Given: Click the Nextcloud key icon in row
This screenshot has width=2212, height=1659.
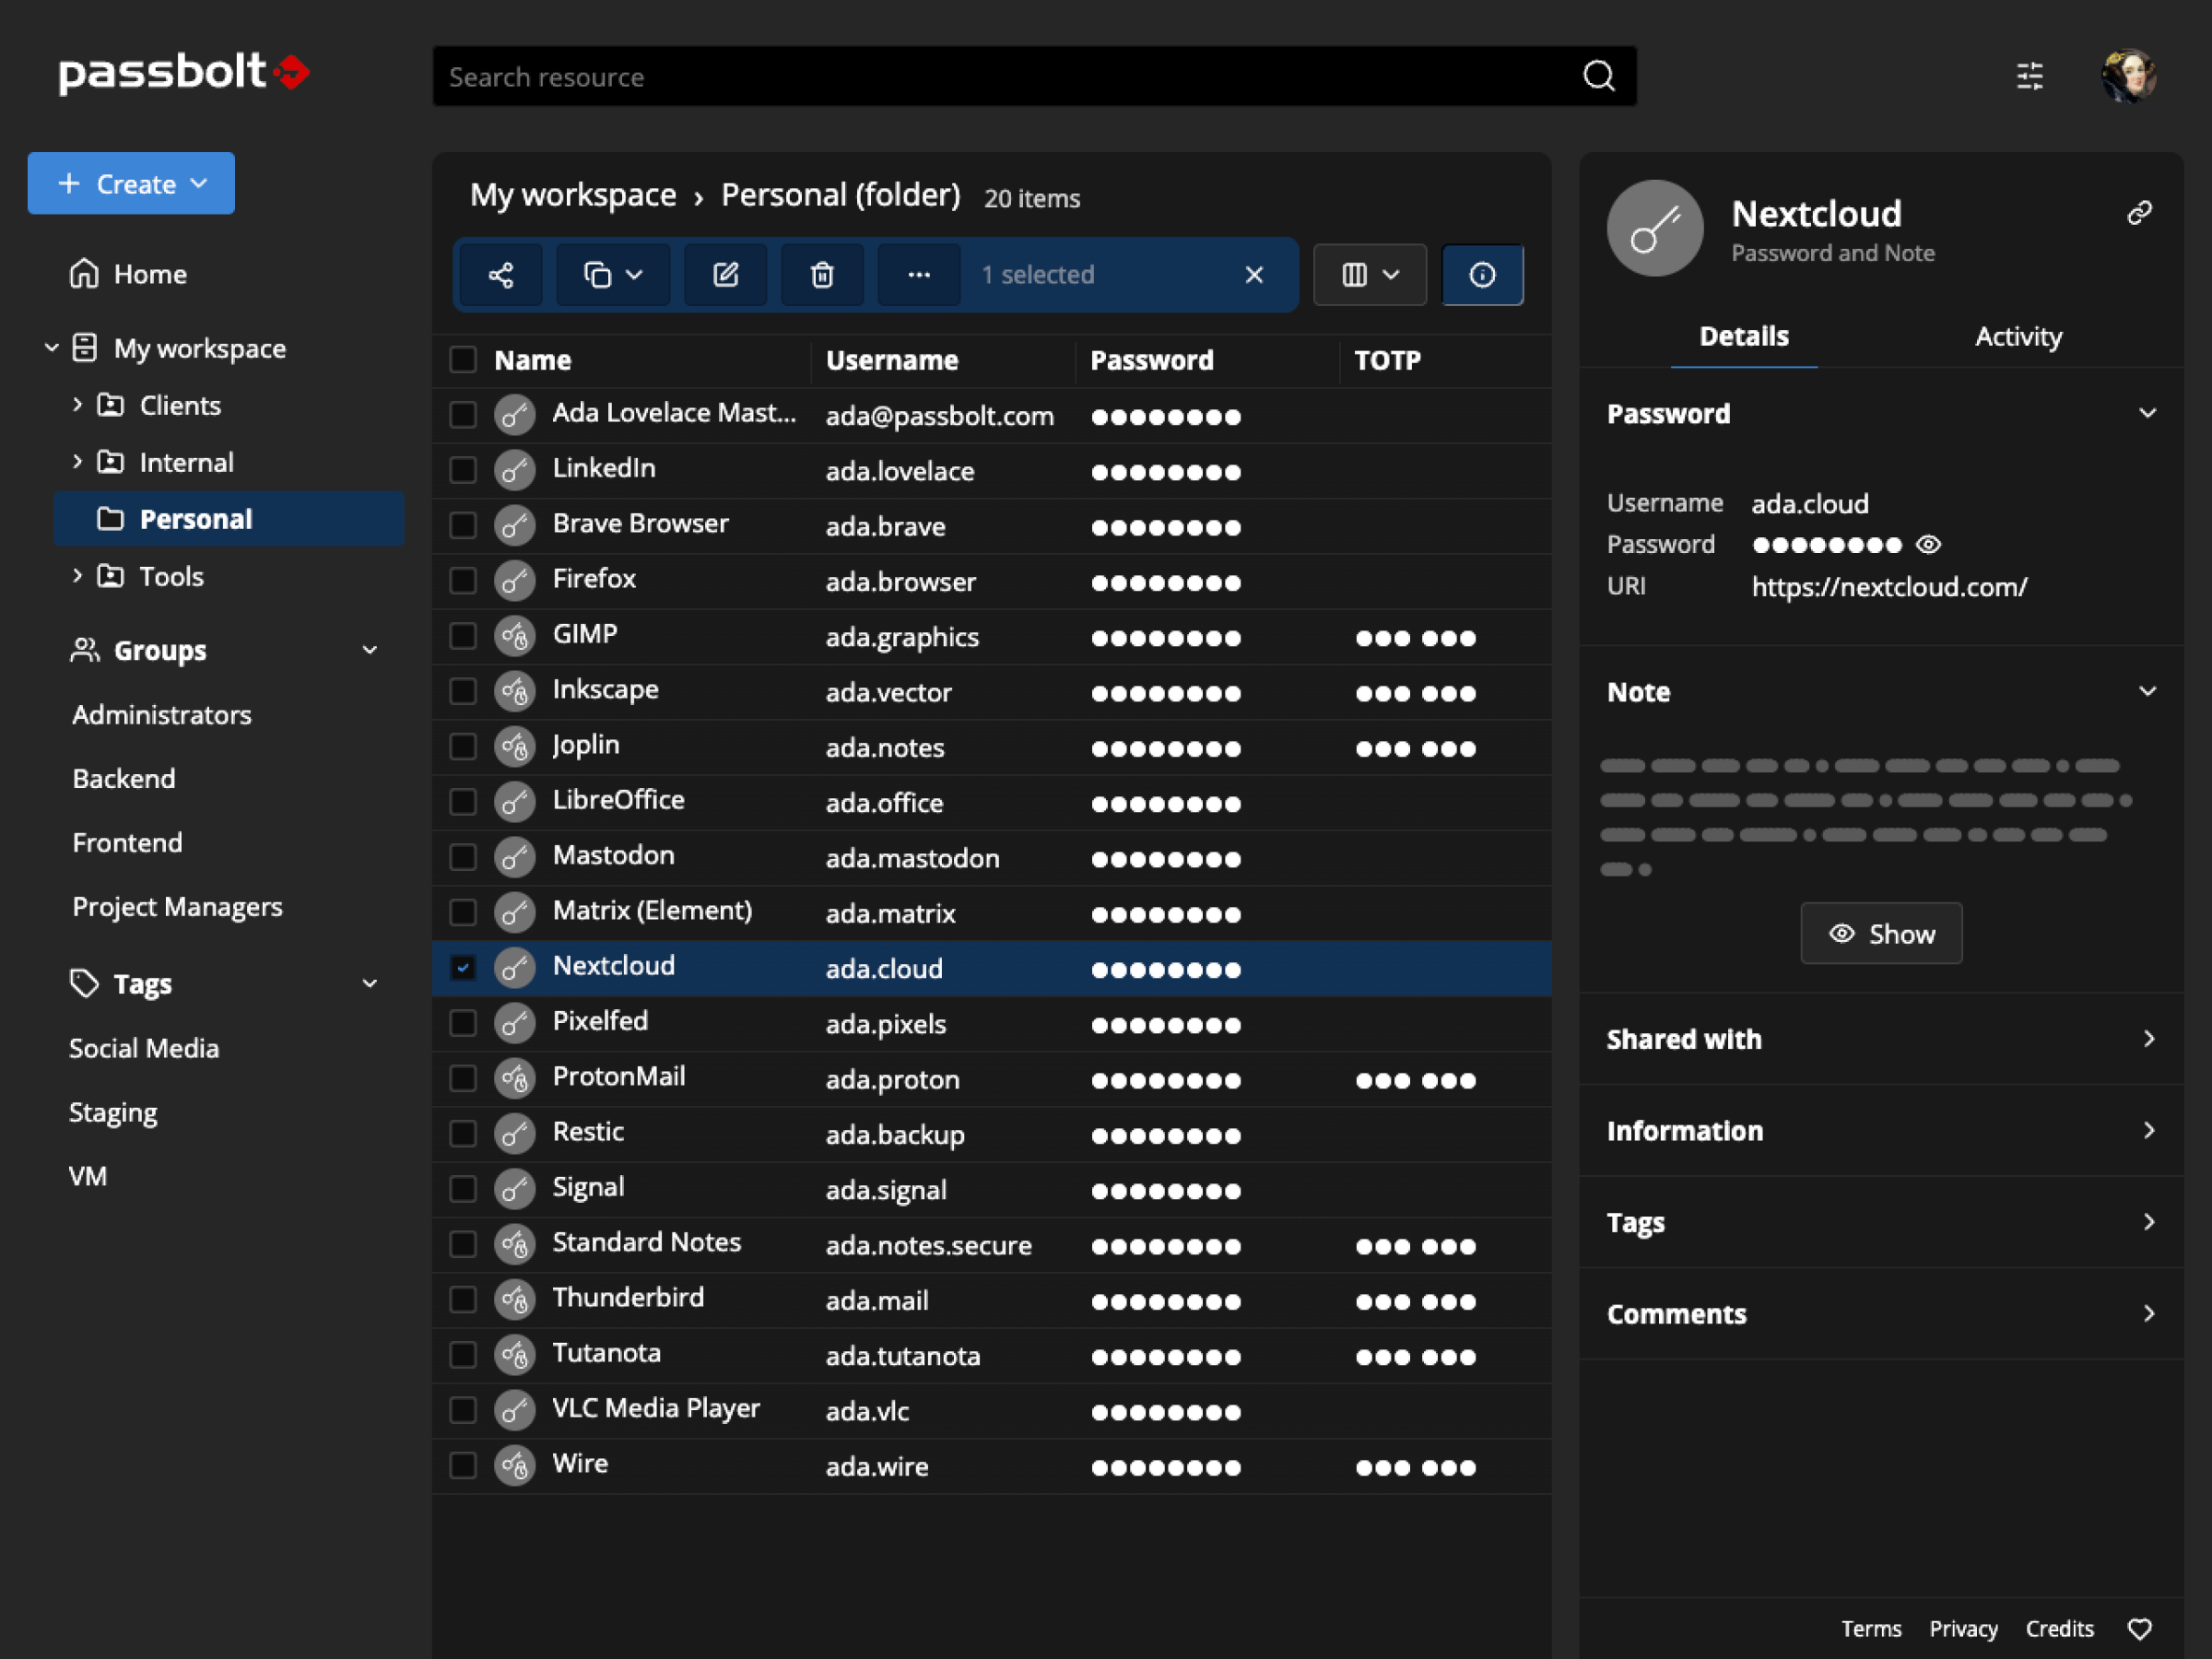Looking at the screenshot, I should (x=514, y=967).
